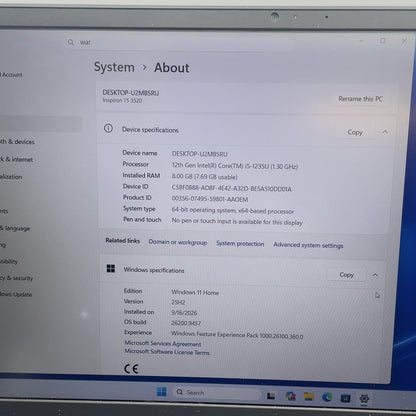Click Rename this PC button
The image size is (416, 416).
(360, 99)
